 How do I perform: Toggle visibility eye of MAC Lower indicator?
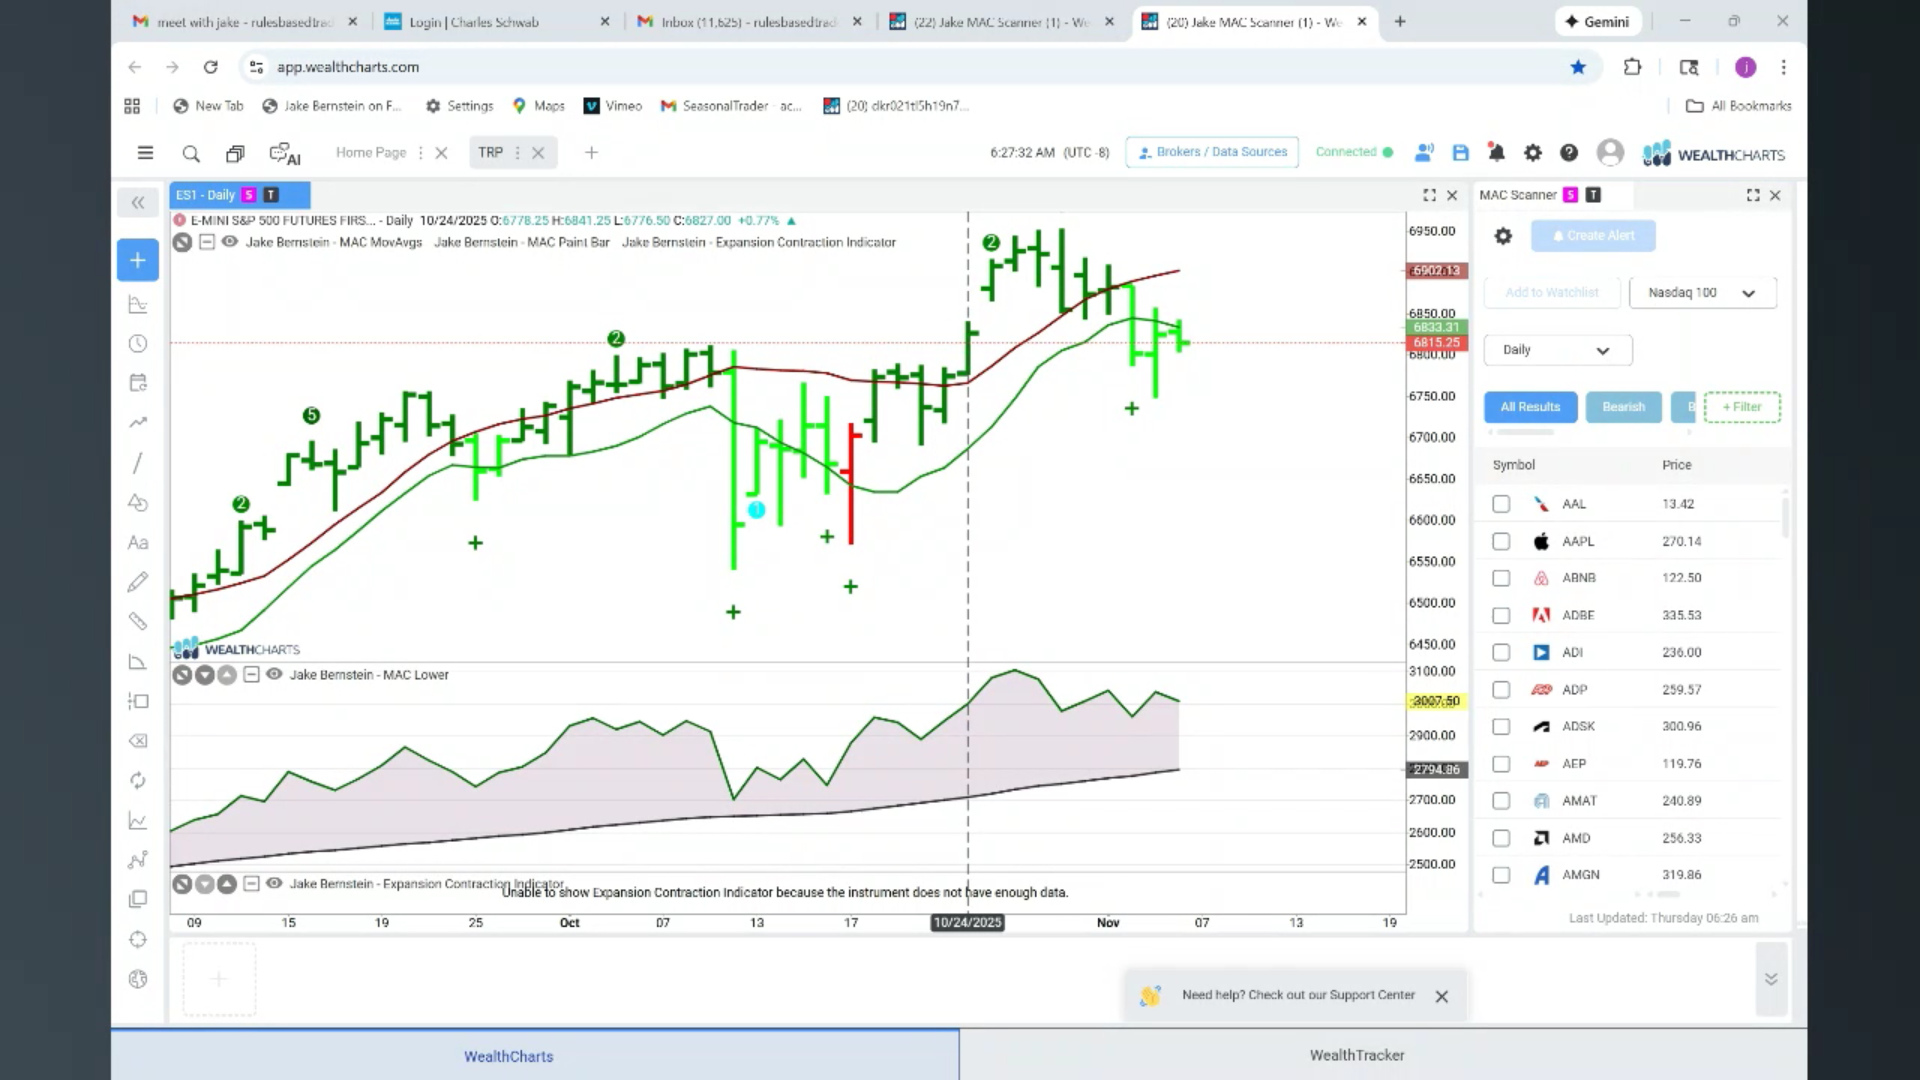[274, 675]
